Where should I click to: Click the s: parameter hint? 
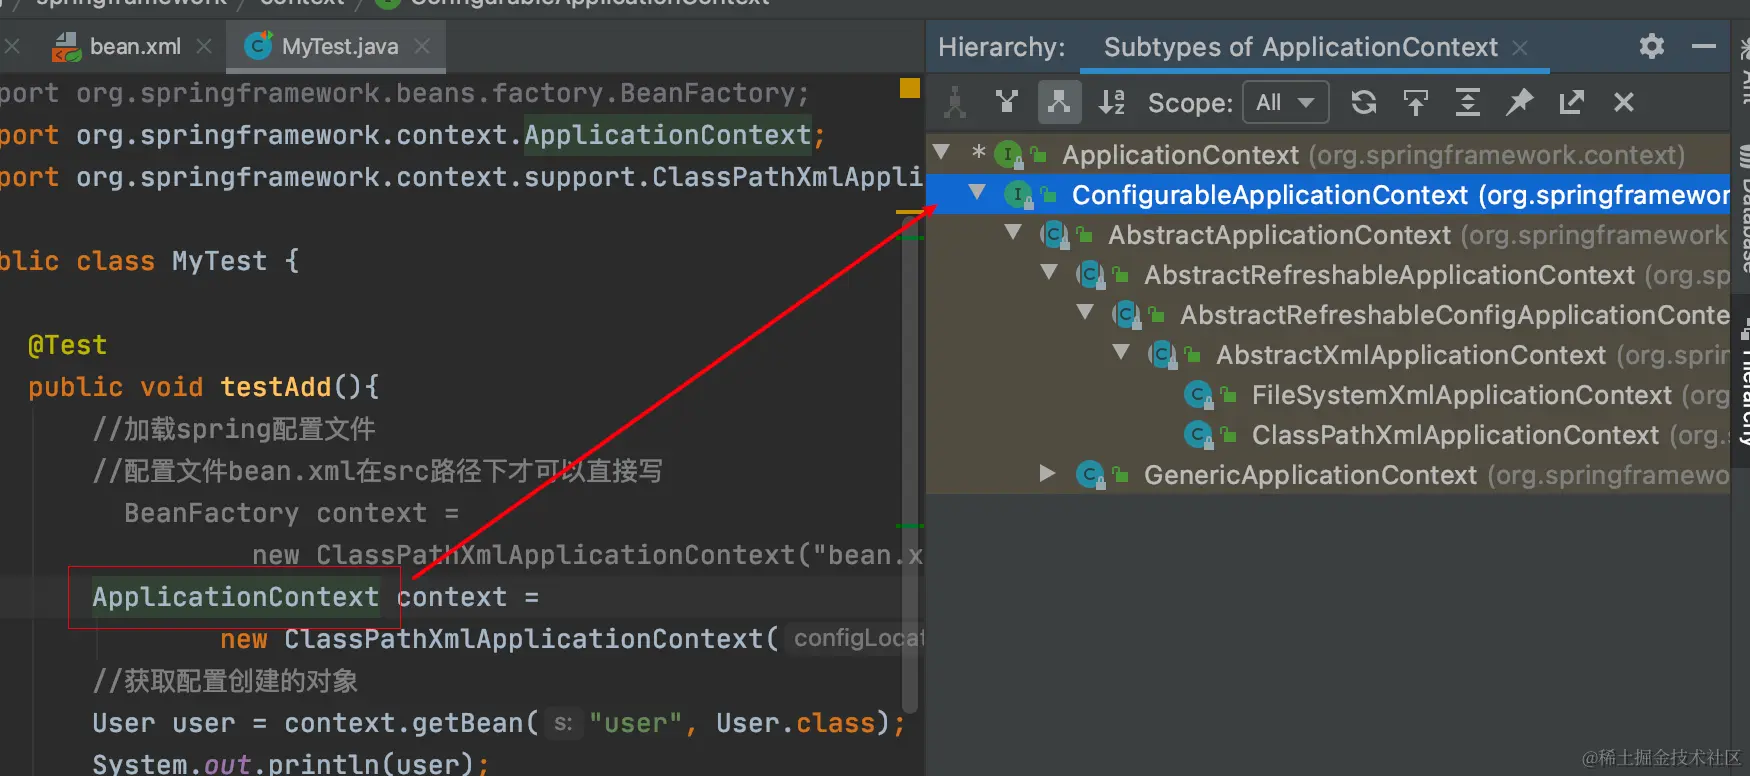click(x=563, y=723)
